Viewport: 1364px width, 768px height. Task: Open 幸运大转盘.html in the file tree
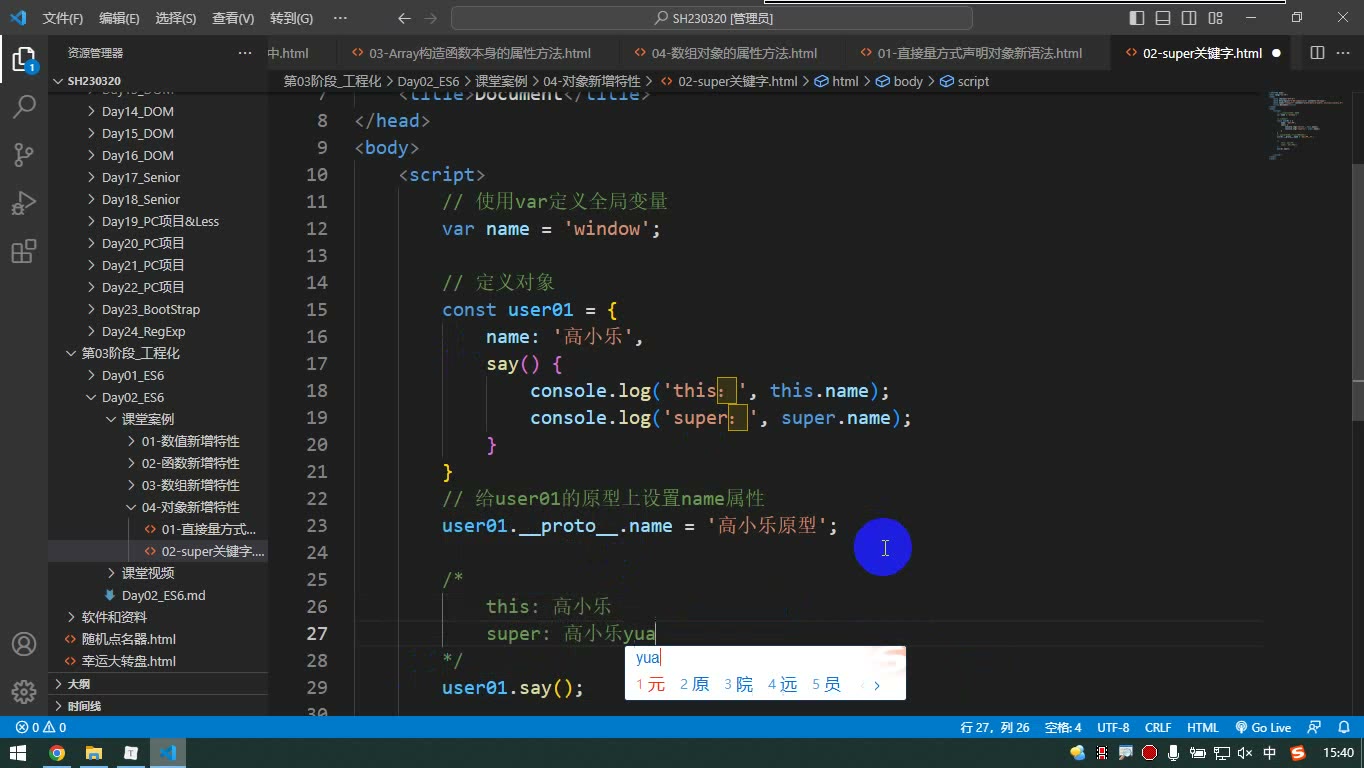(x=128, y=661)
